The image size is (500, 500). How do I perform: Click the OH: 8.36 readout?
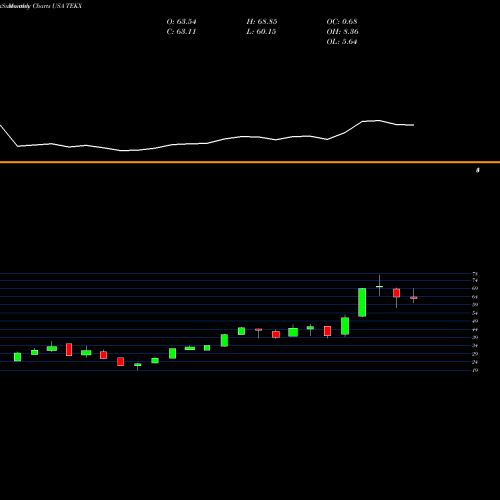342,32
